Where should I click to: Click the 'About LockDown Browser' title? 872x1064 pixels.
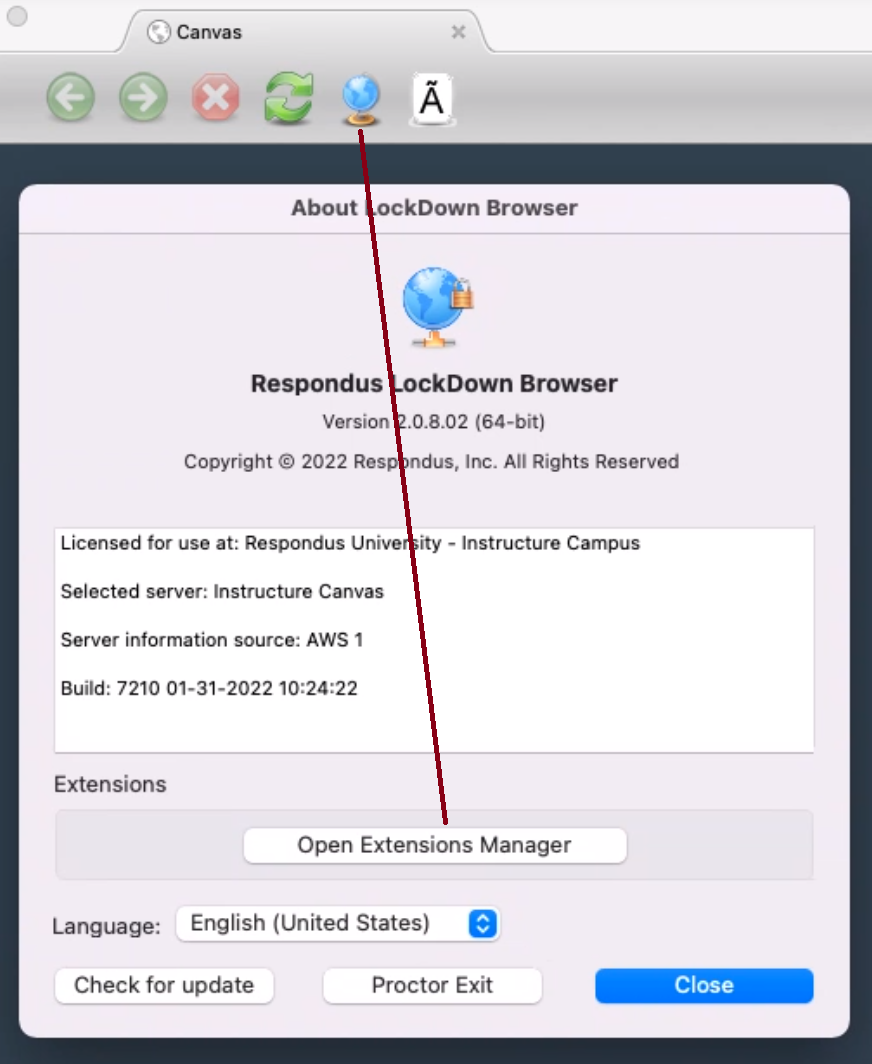434,208
